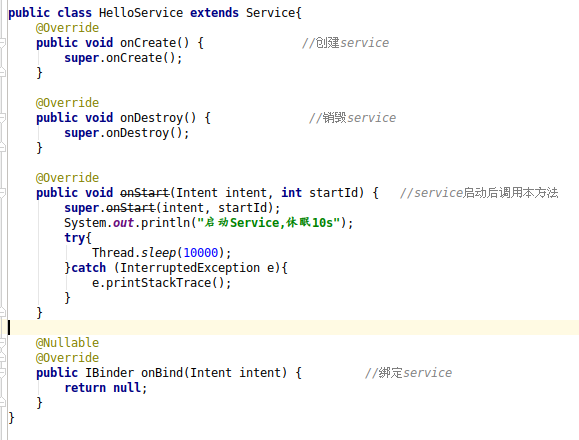The height and width of the screenshot is (440, 579).
Task: Click the @Override annotation above onCreate
Action: [x=67, y=28]
